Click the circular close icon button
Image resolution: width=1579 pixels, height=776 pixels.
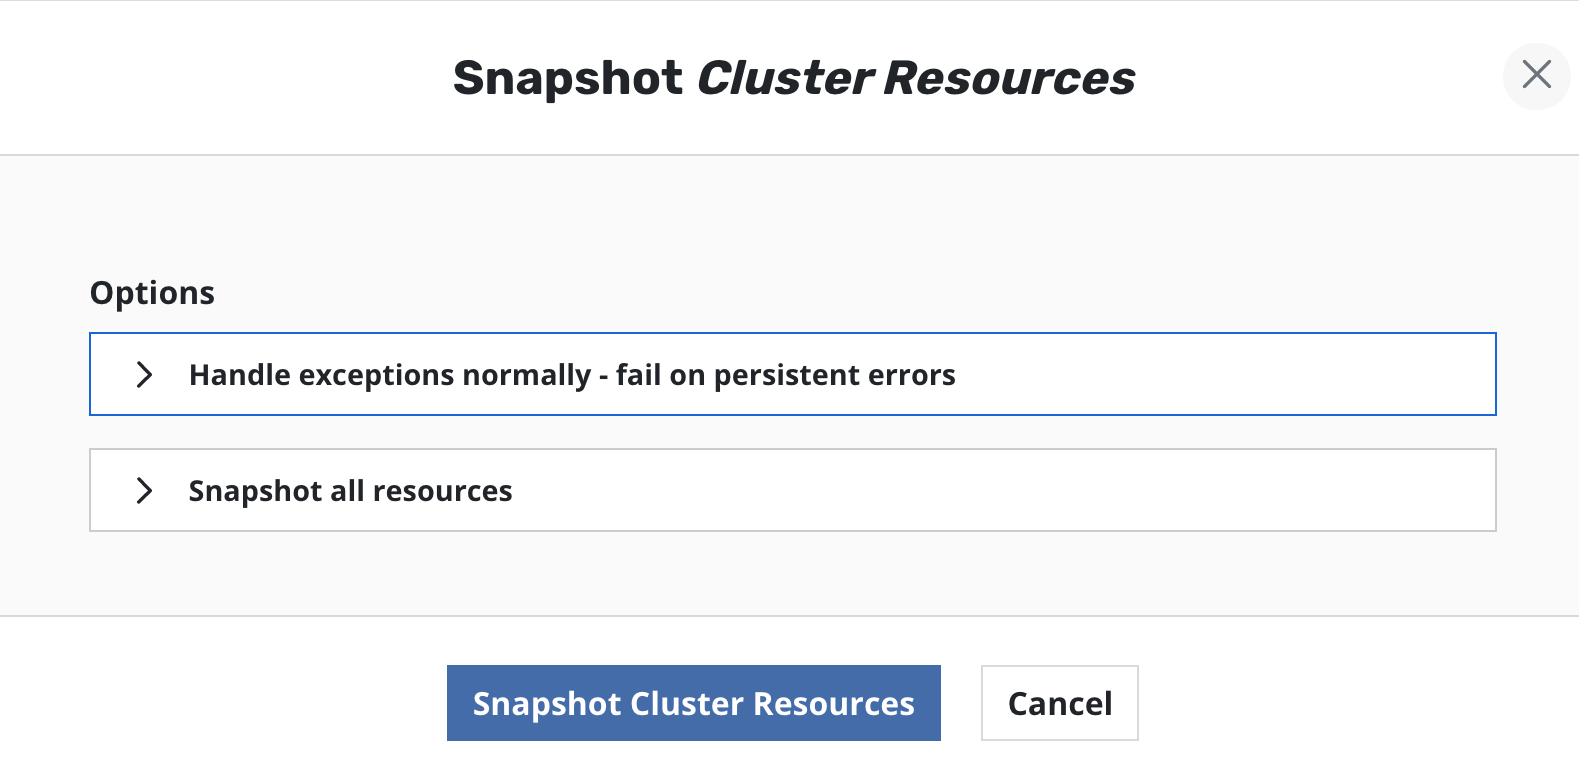point(1536,76)
